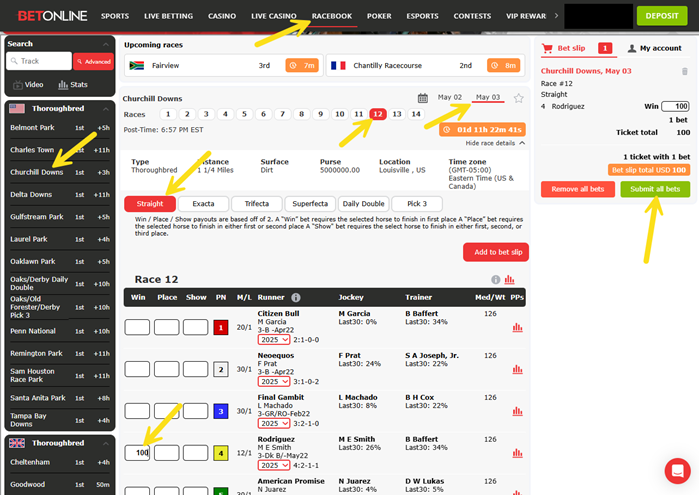Viewport: 699px width, 496px height.
Task: Choose the Superfecta bet type
Action: click(x=310, y=204)
